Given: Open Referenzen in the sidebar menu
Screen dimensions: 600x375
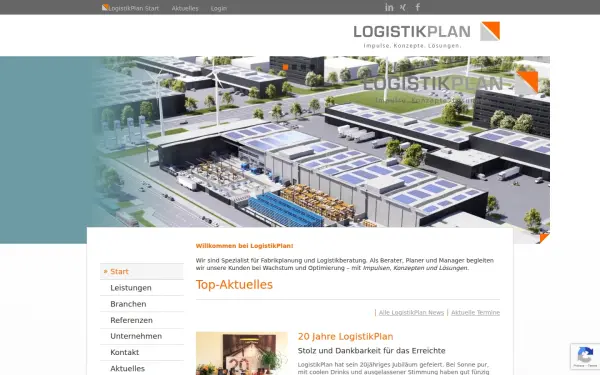Looking at the screenshot, I should coord(142,320).
